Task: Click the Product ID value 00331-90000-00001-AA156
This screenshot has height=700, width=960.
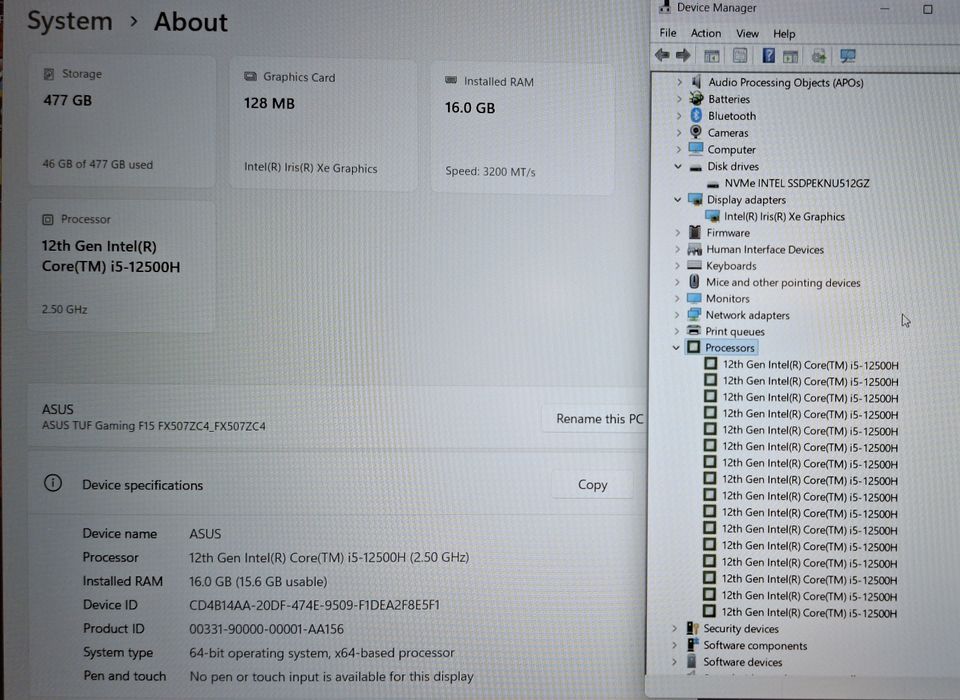Action: click(x=266, y=629)
